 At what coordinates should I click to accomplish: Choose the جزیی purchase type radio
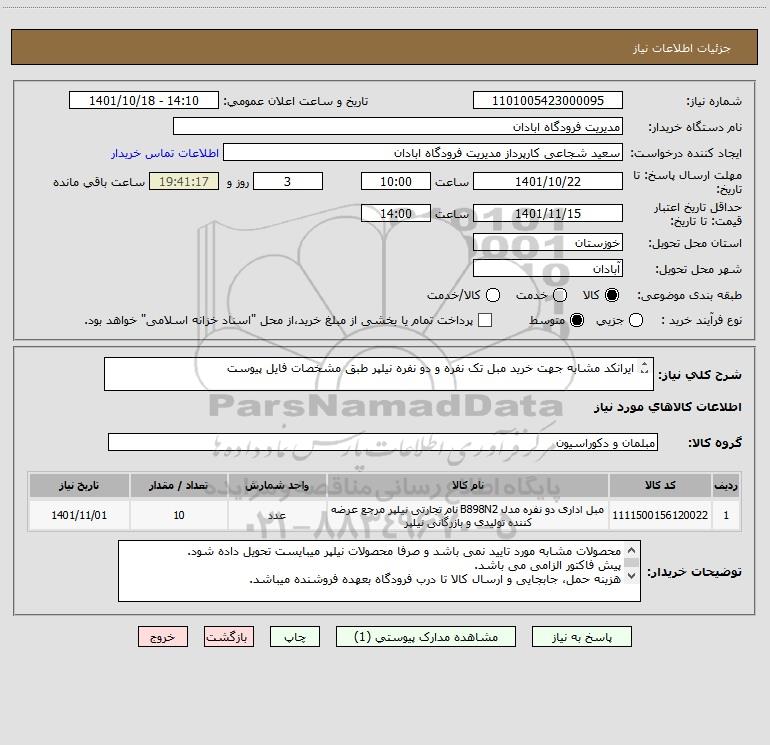[x=636, y=320]
